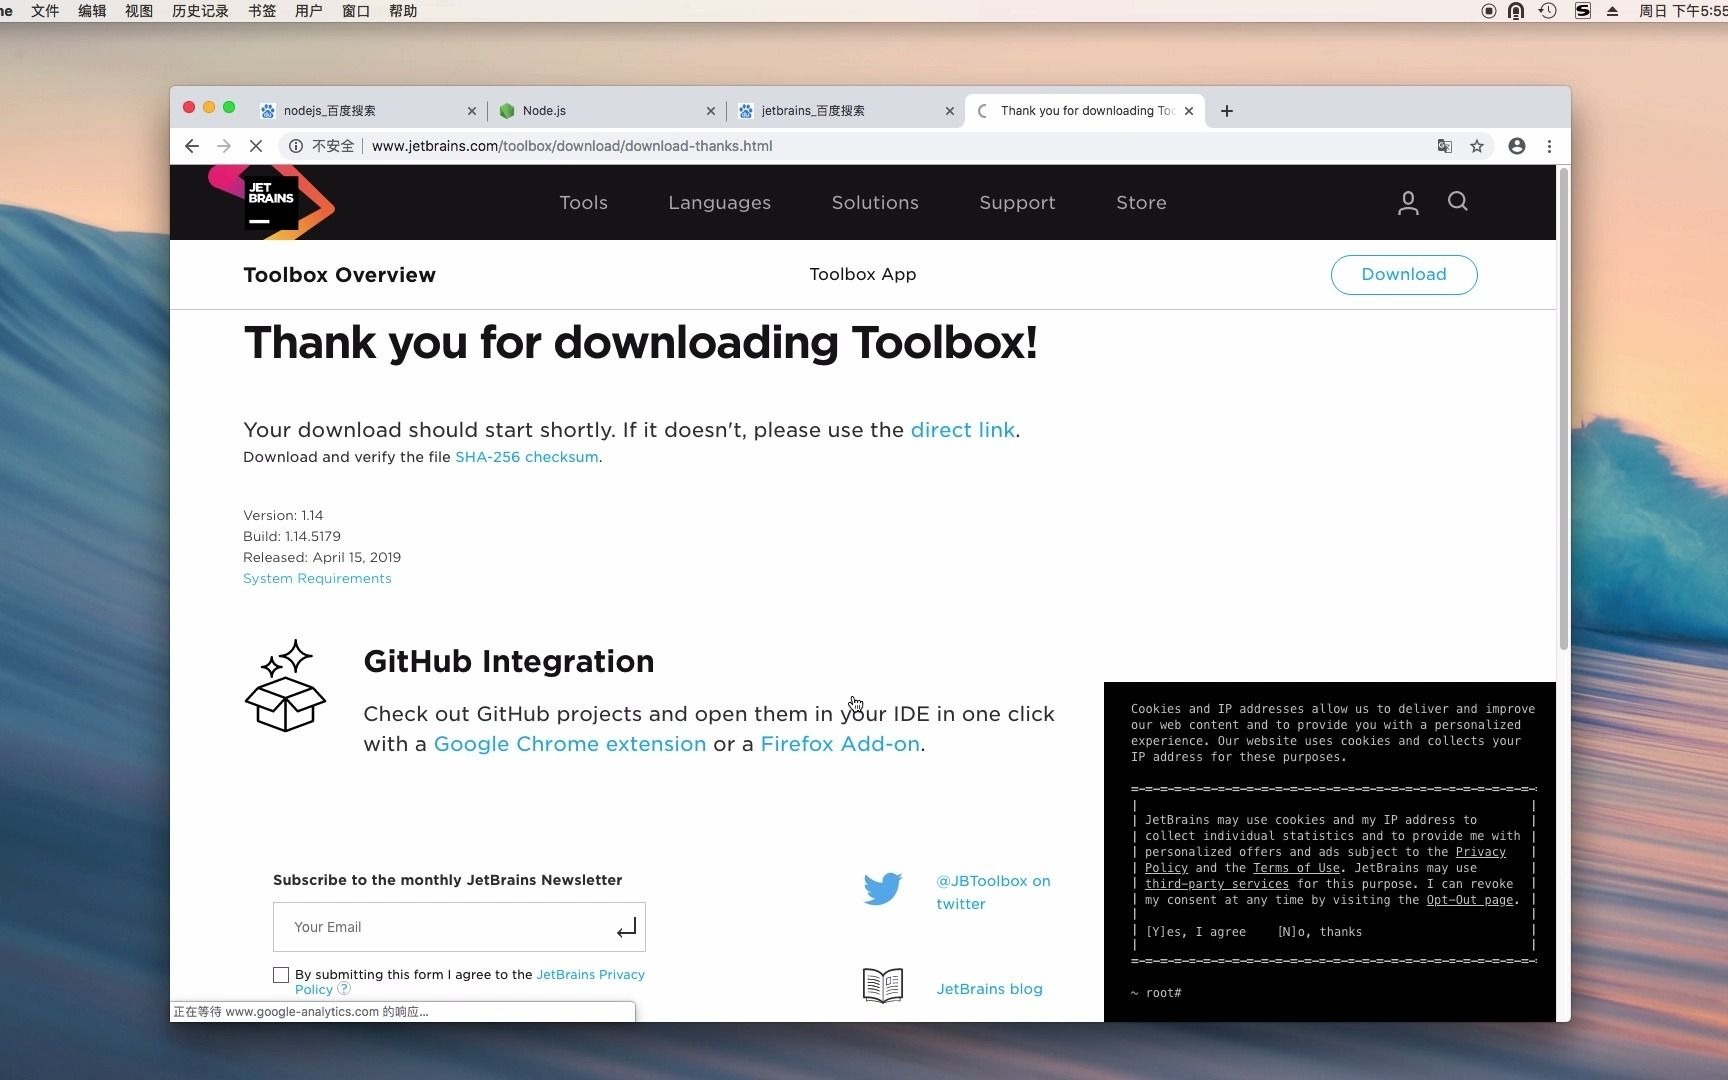This screenshot has width=1728, height=1080.
Task: Check the privacy policy agreement checkbox
Action: point(281,975)
